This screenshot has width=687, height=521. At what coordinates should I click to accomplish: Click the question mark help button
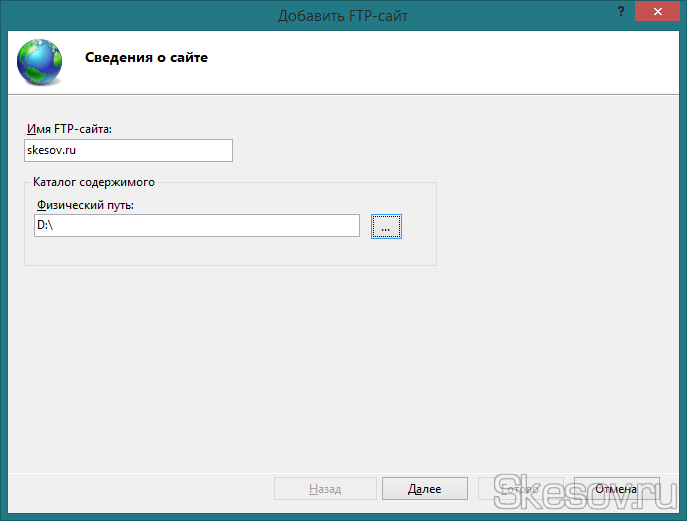coord(617,14)
